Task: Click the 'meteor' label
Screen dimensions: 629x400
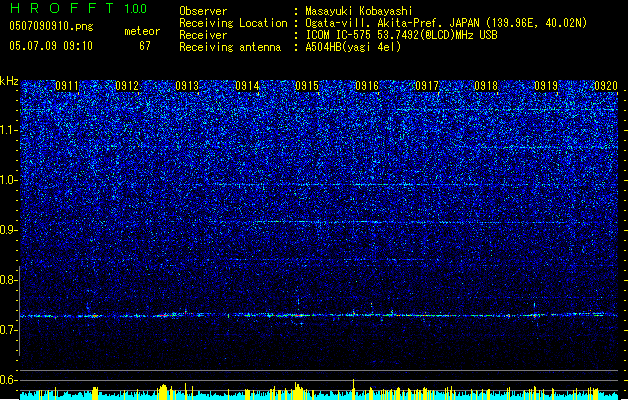Action: (x=142, y=31)
